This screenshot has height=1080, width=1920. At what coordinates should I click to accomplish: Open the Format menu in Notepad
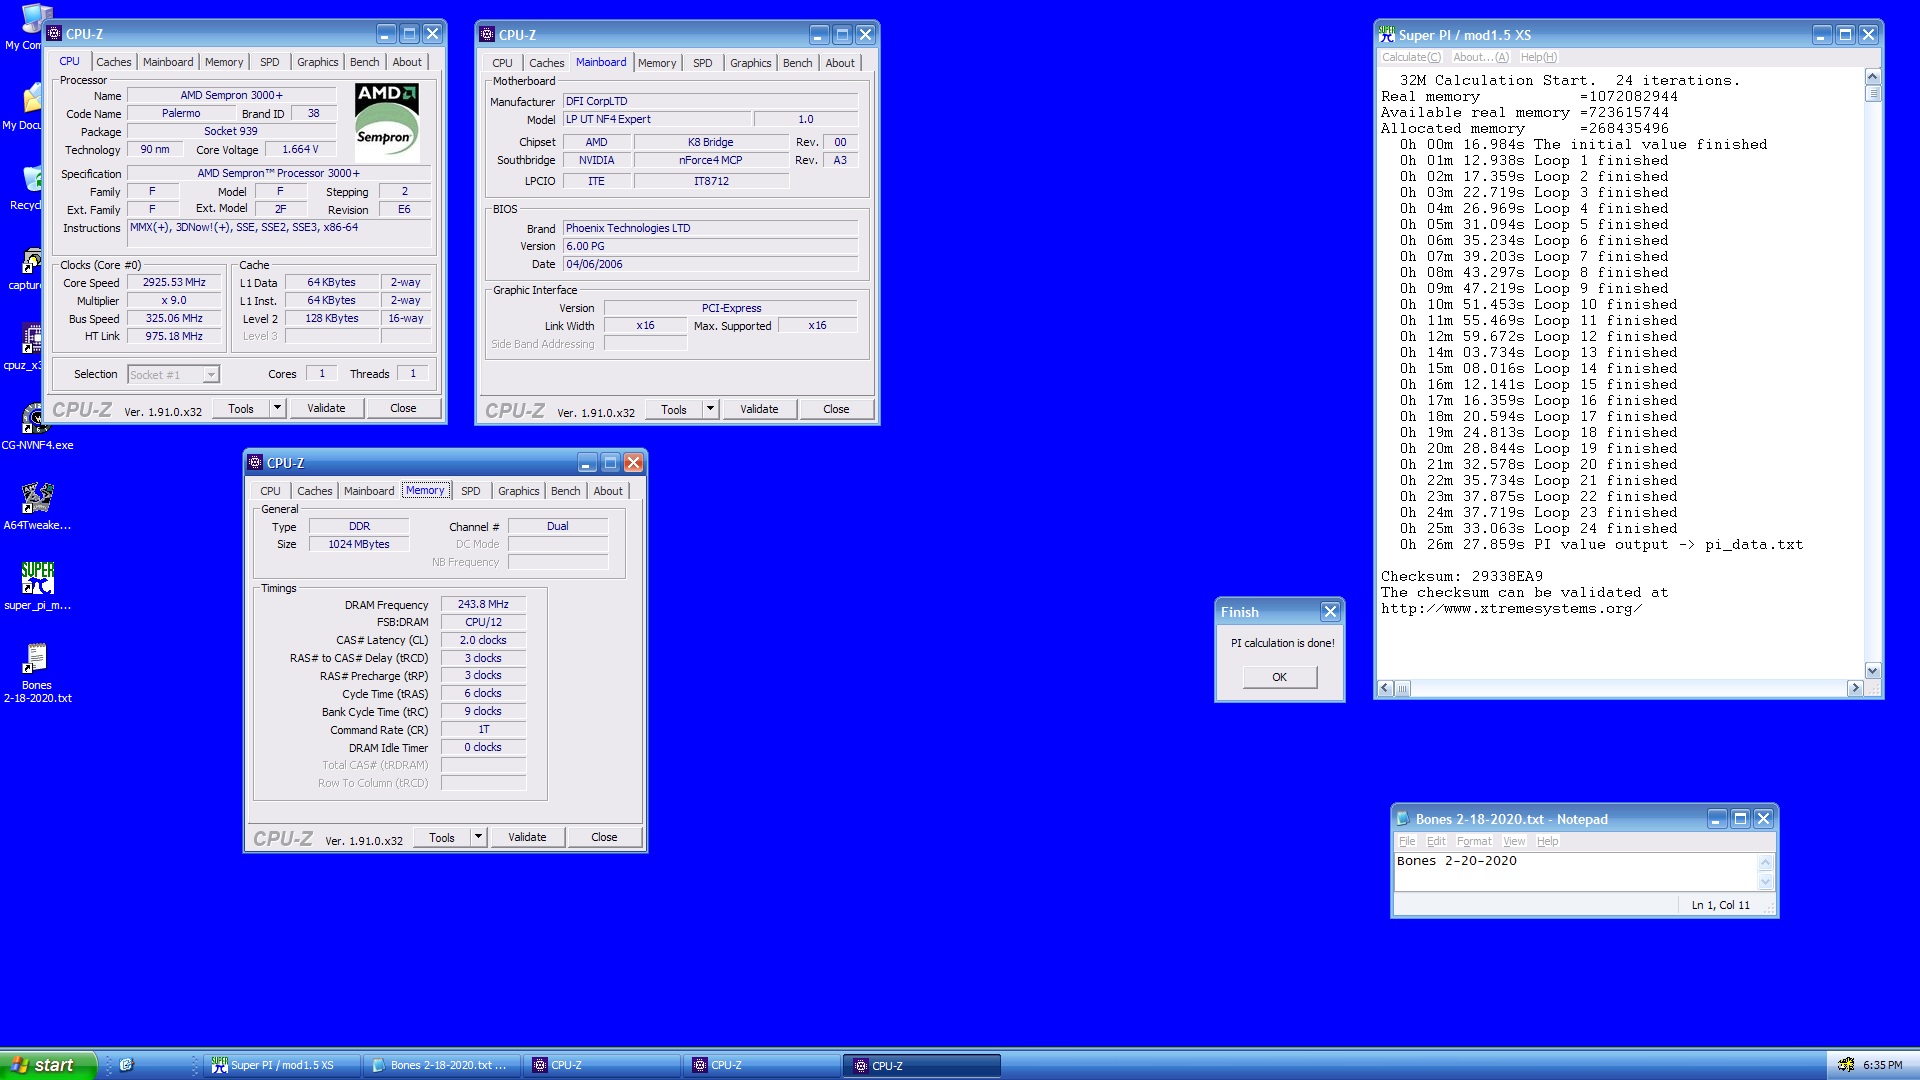click(1474, 841)
